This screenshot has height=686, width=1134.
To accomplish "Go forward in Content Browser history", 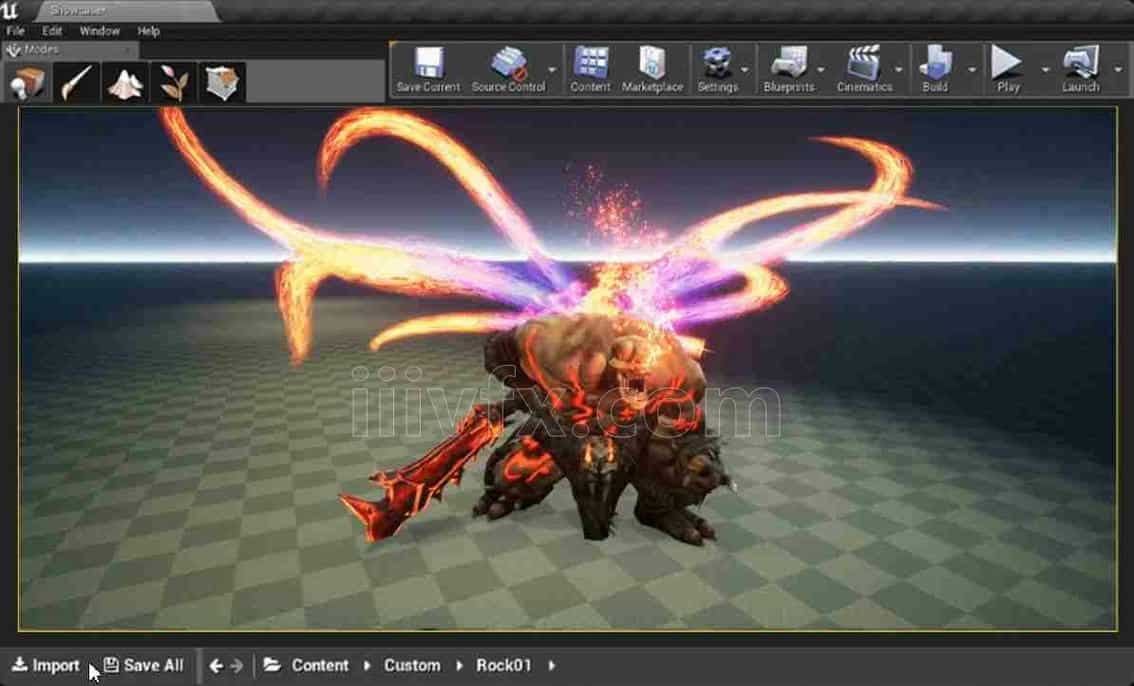I will (x=236, y=666).
